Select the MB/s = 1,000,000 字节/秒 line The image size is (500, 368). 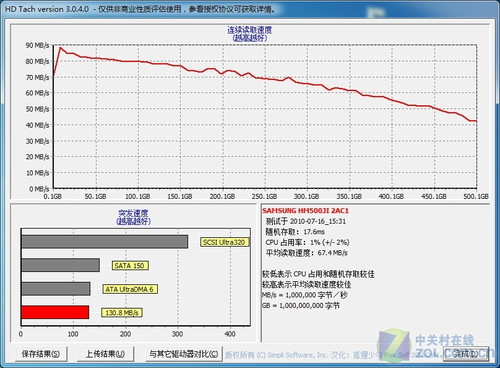305,295
